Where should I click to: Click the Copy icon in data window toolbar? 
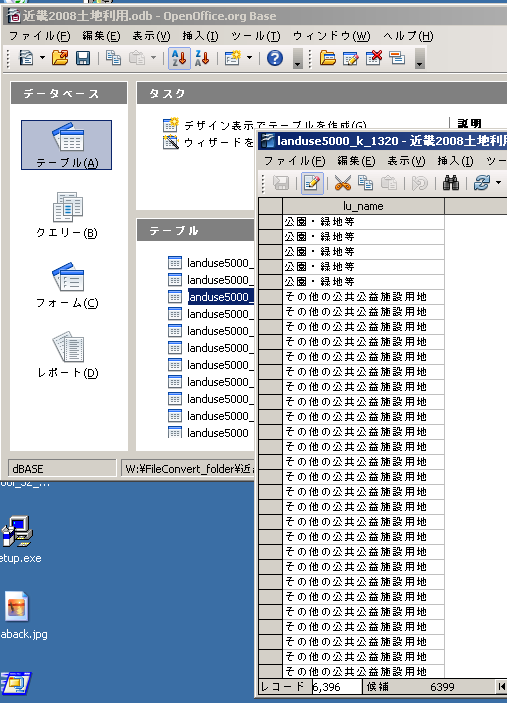365,183
